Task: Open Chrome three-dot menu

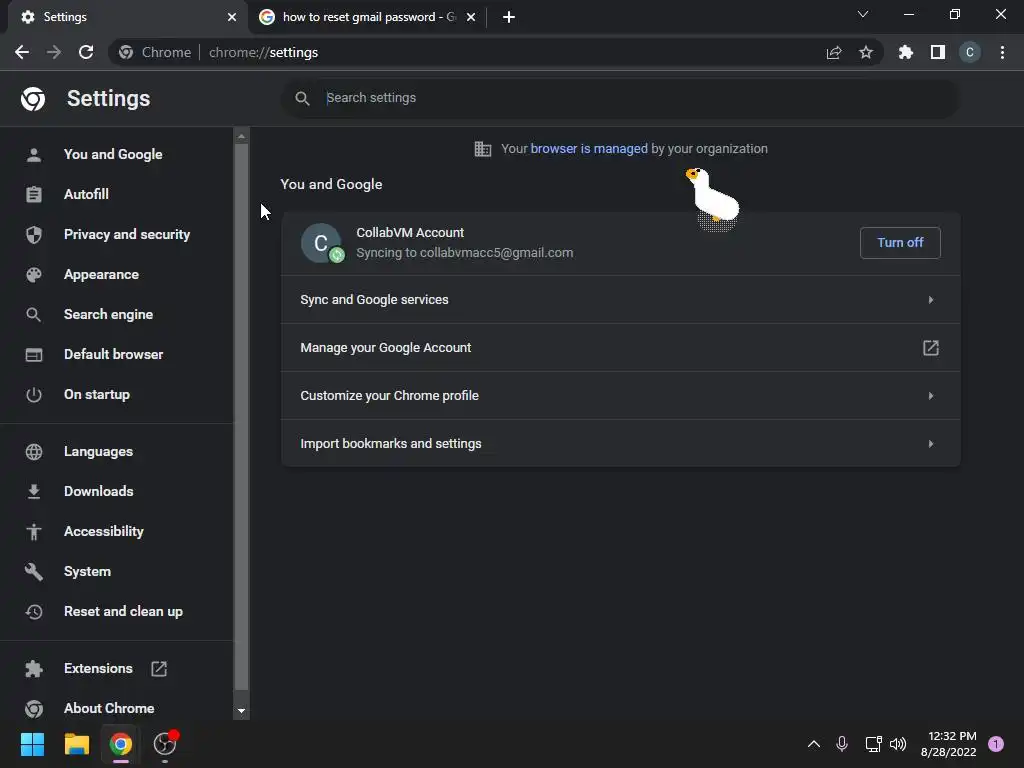Action: pyautogui.click(x=1002, y=52)
